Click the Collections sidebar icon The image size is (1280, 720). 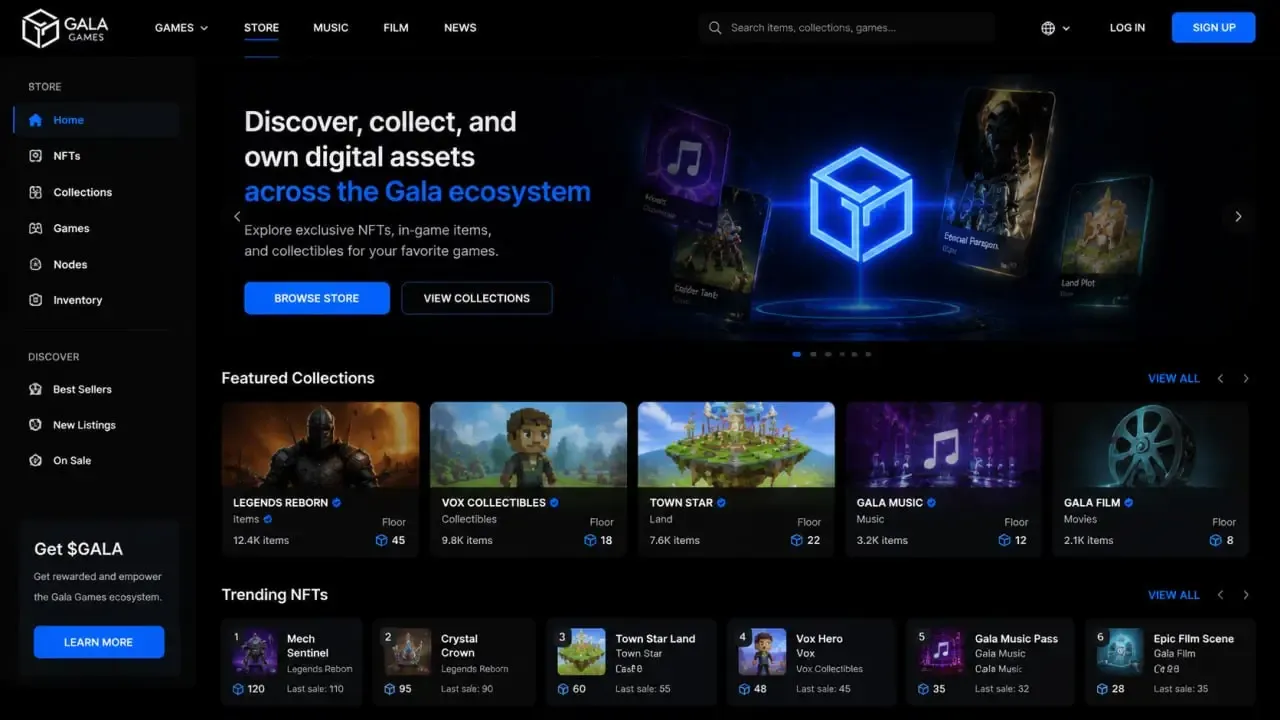(36, 192)
